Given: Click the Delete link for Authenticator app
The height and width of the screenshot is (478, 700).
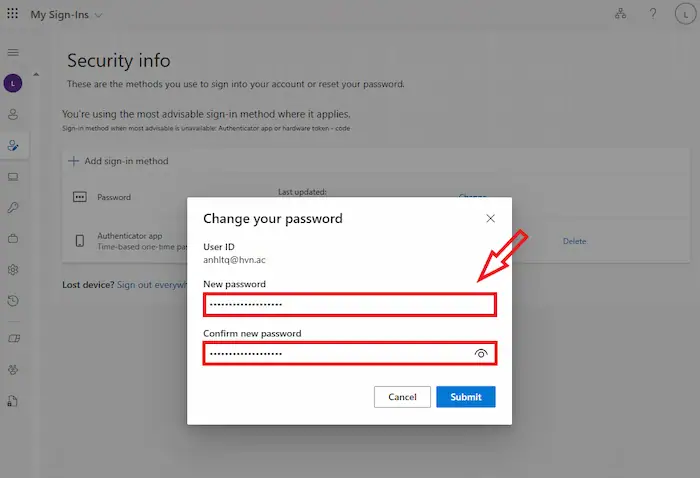Looking at the screenshot, I should 574,241.
